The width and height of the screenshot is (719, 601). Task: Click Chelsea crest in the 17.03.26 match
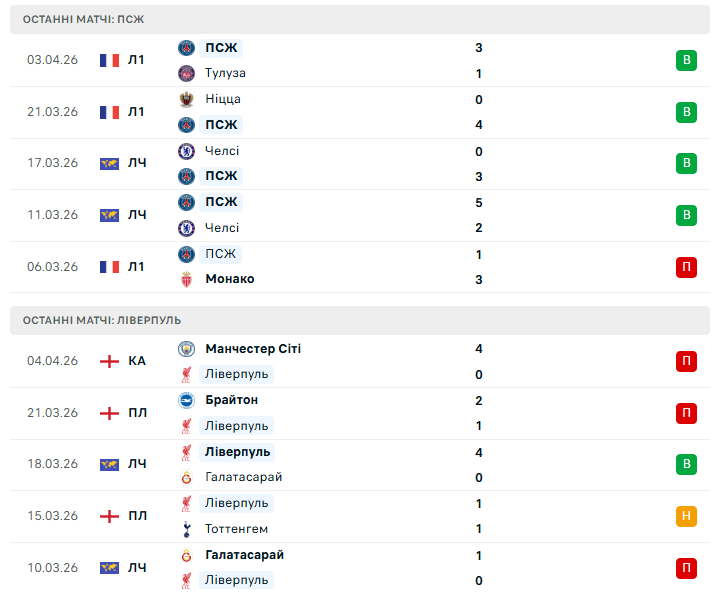pos(186,151)
